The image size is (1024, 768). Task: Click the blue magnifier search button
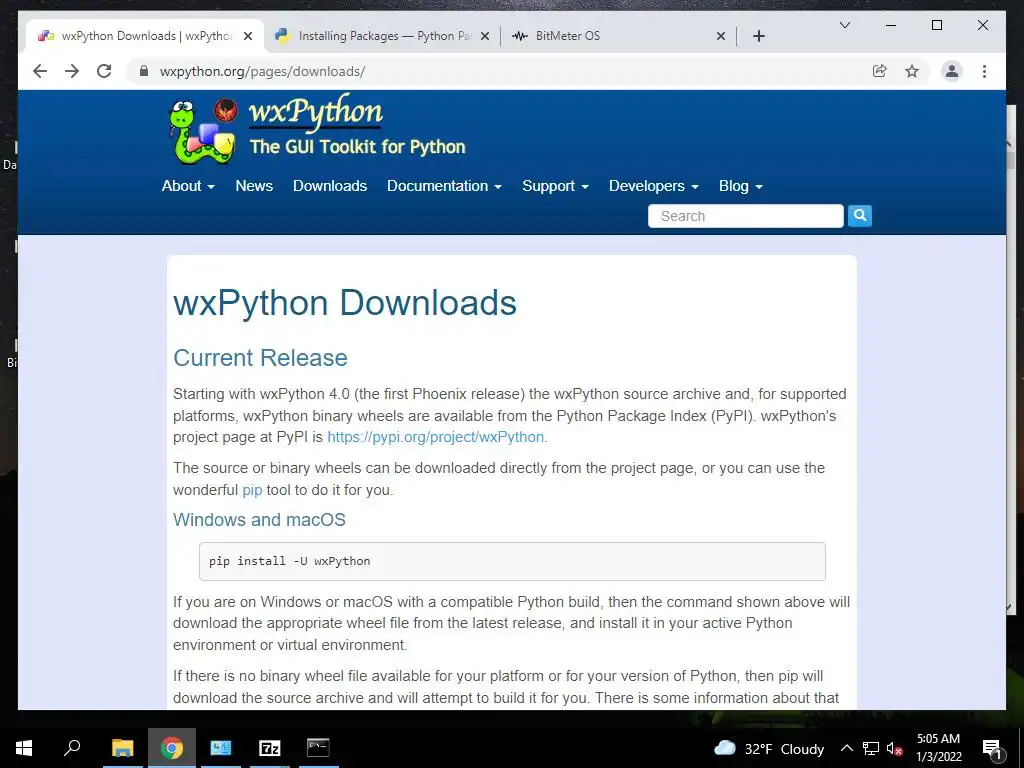859,216
